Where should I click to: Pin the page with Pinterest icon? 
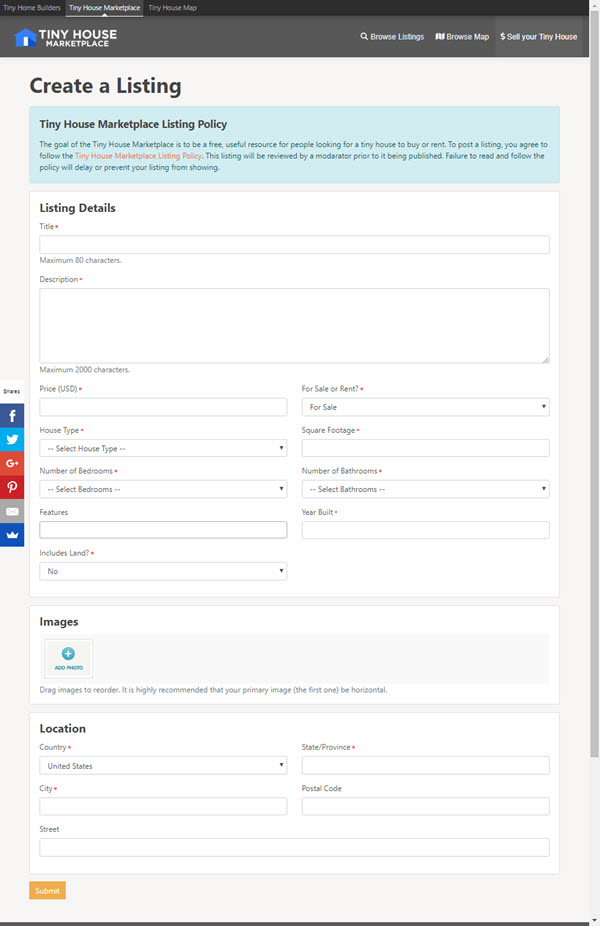point(12,487)
